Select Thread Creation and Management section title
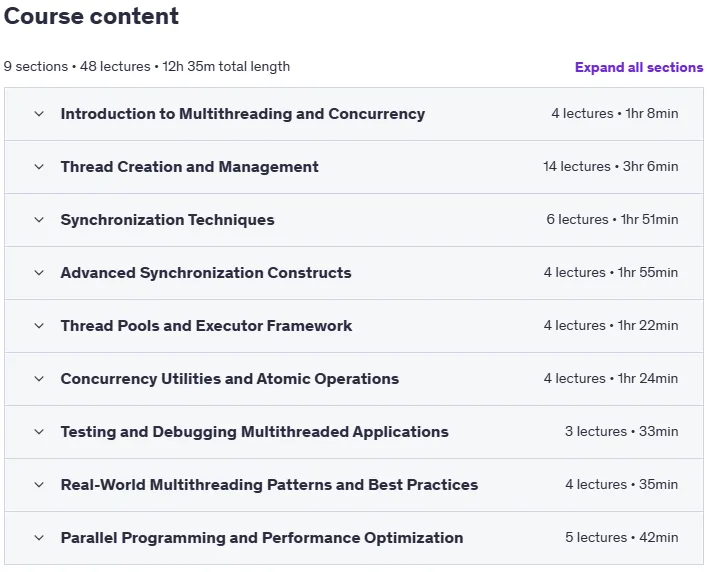Viewport: 709px width, 572px height. [x=189, y=167]
